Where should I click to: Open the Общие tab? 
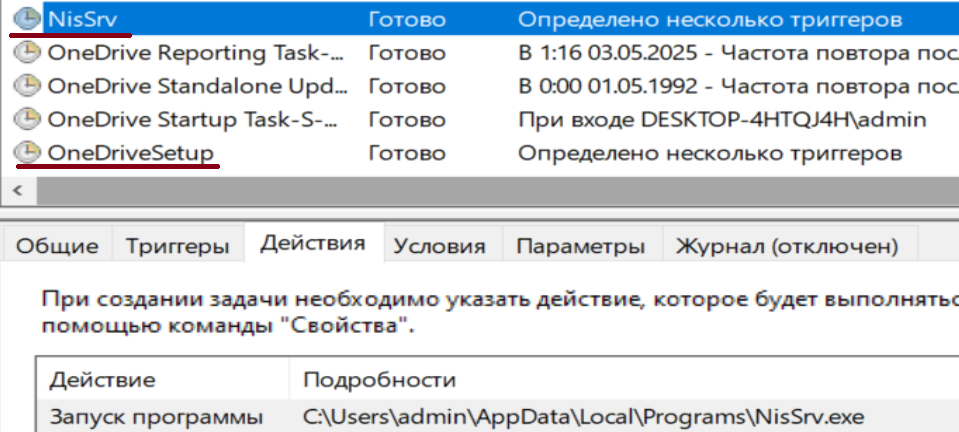click(57, 246)
